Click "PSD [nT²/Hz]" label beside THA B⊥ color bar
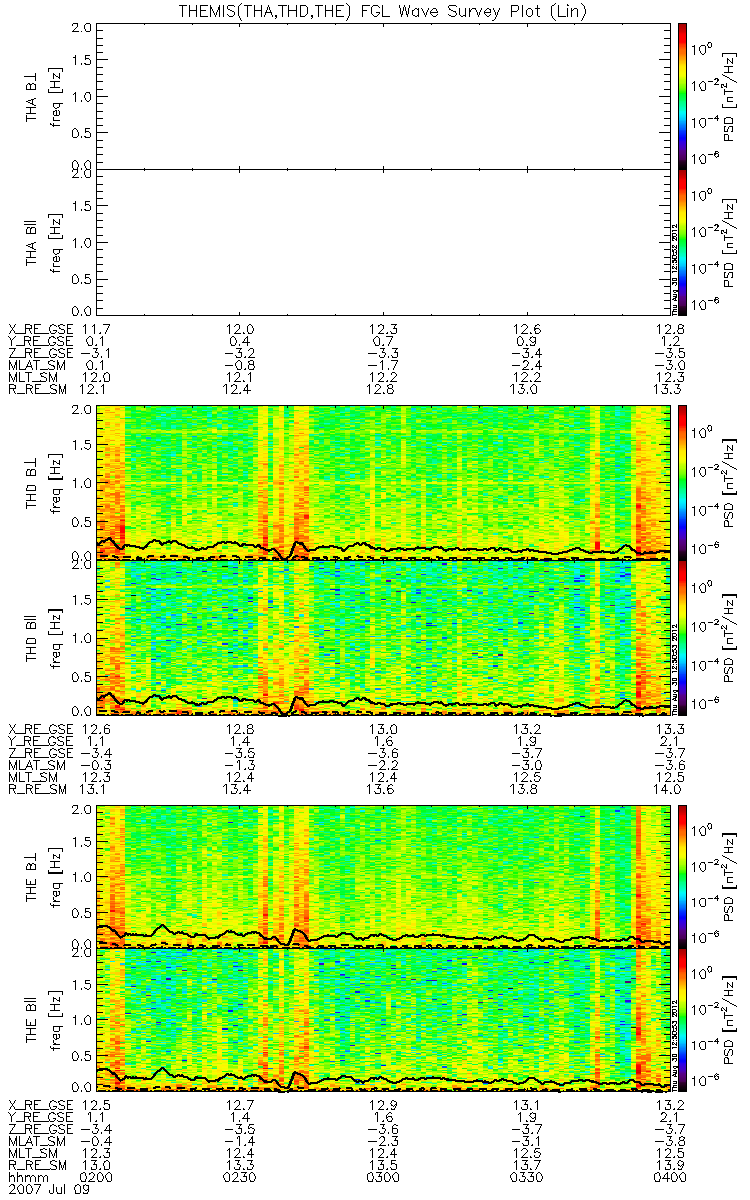750x1200 pixels. pos(731,97)
